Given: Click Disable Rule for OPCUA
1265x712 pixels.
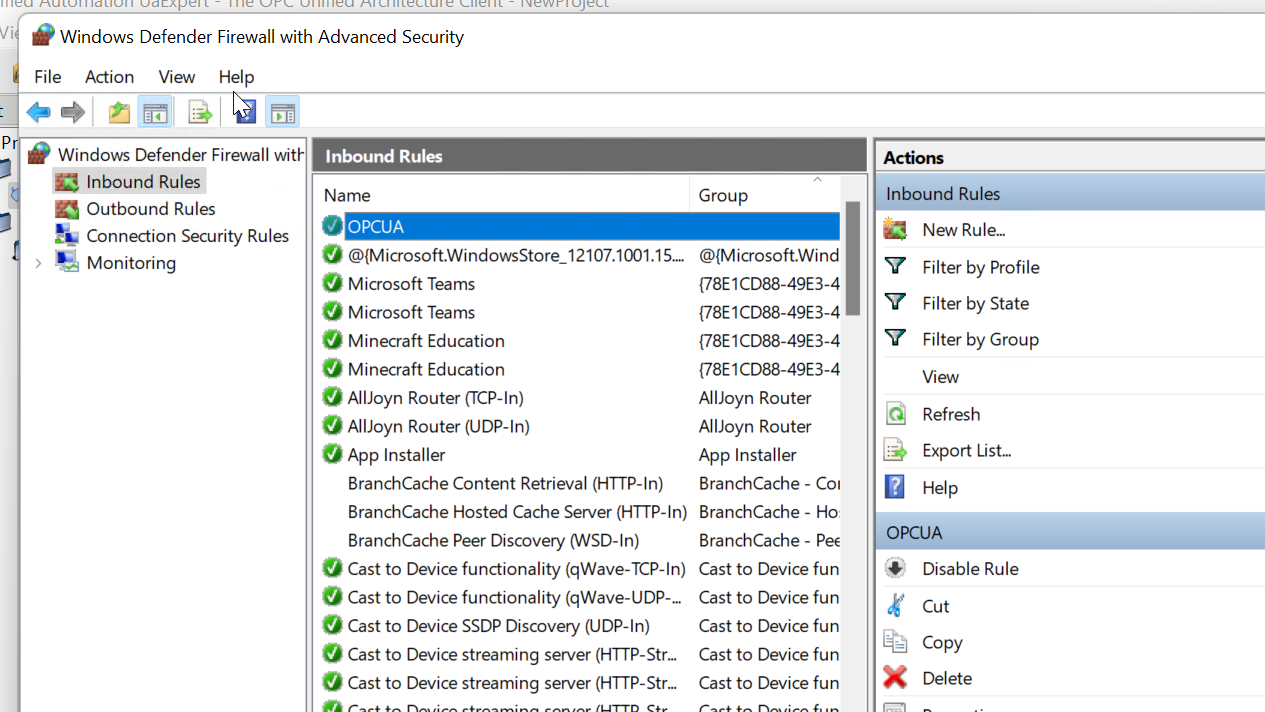Looking at the screenshot, I should tap(970, 569).
